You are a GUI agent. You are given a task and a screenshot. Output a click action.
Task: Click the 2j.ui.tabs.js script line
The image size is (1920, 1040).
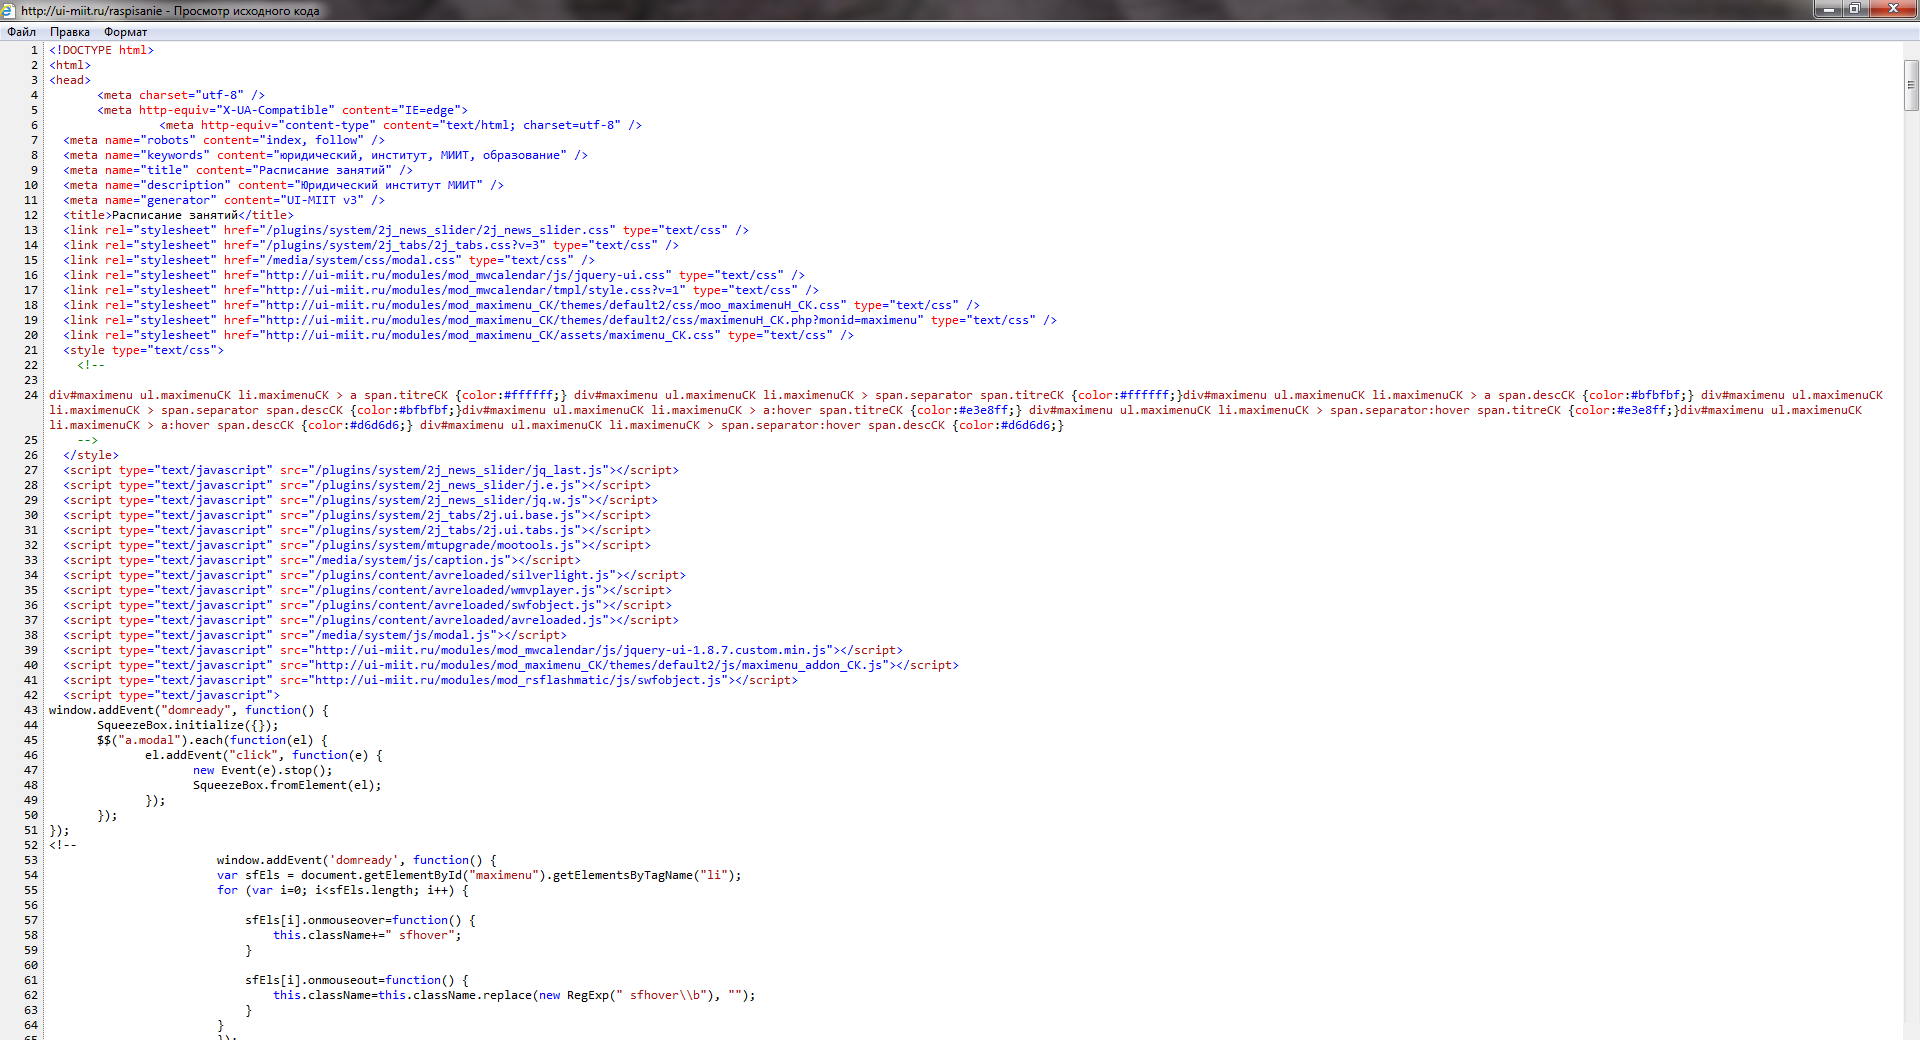(357, 530)
